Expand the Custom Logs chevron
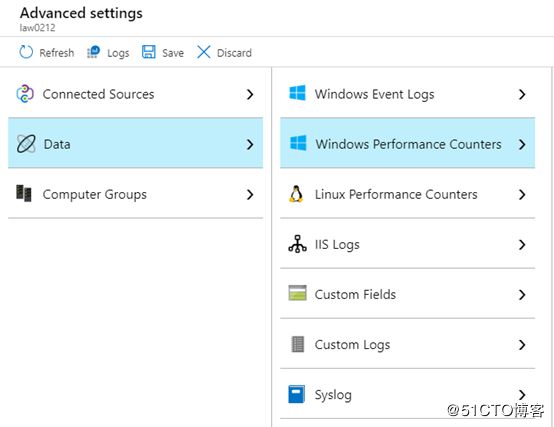The width and height of the screenshot is (554, 427). point(522,345)
